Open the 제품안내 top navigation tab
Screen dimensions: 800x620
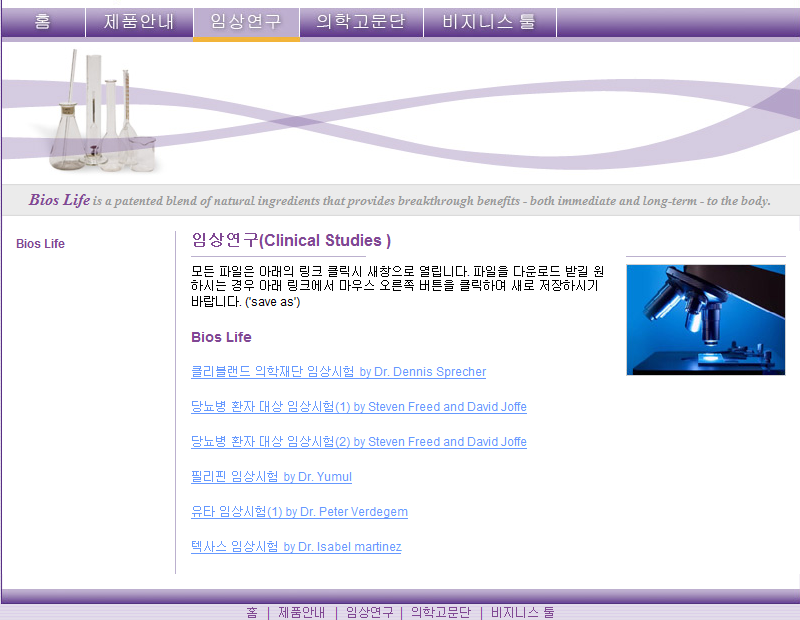(x=139, y=21)
